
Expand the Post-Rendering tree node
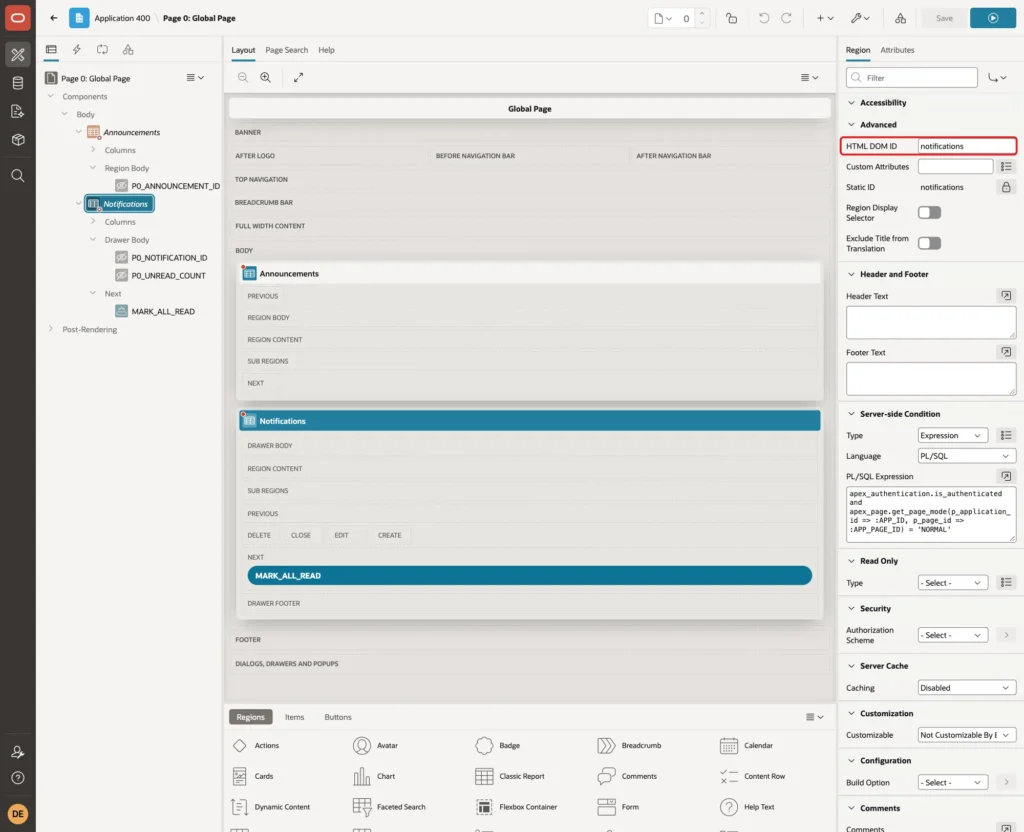pyautogui.click(x=51, y=329)
